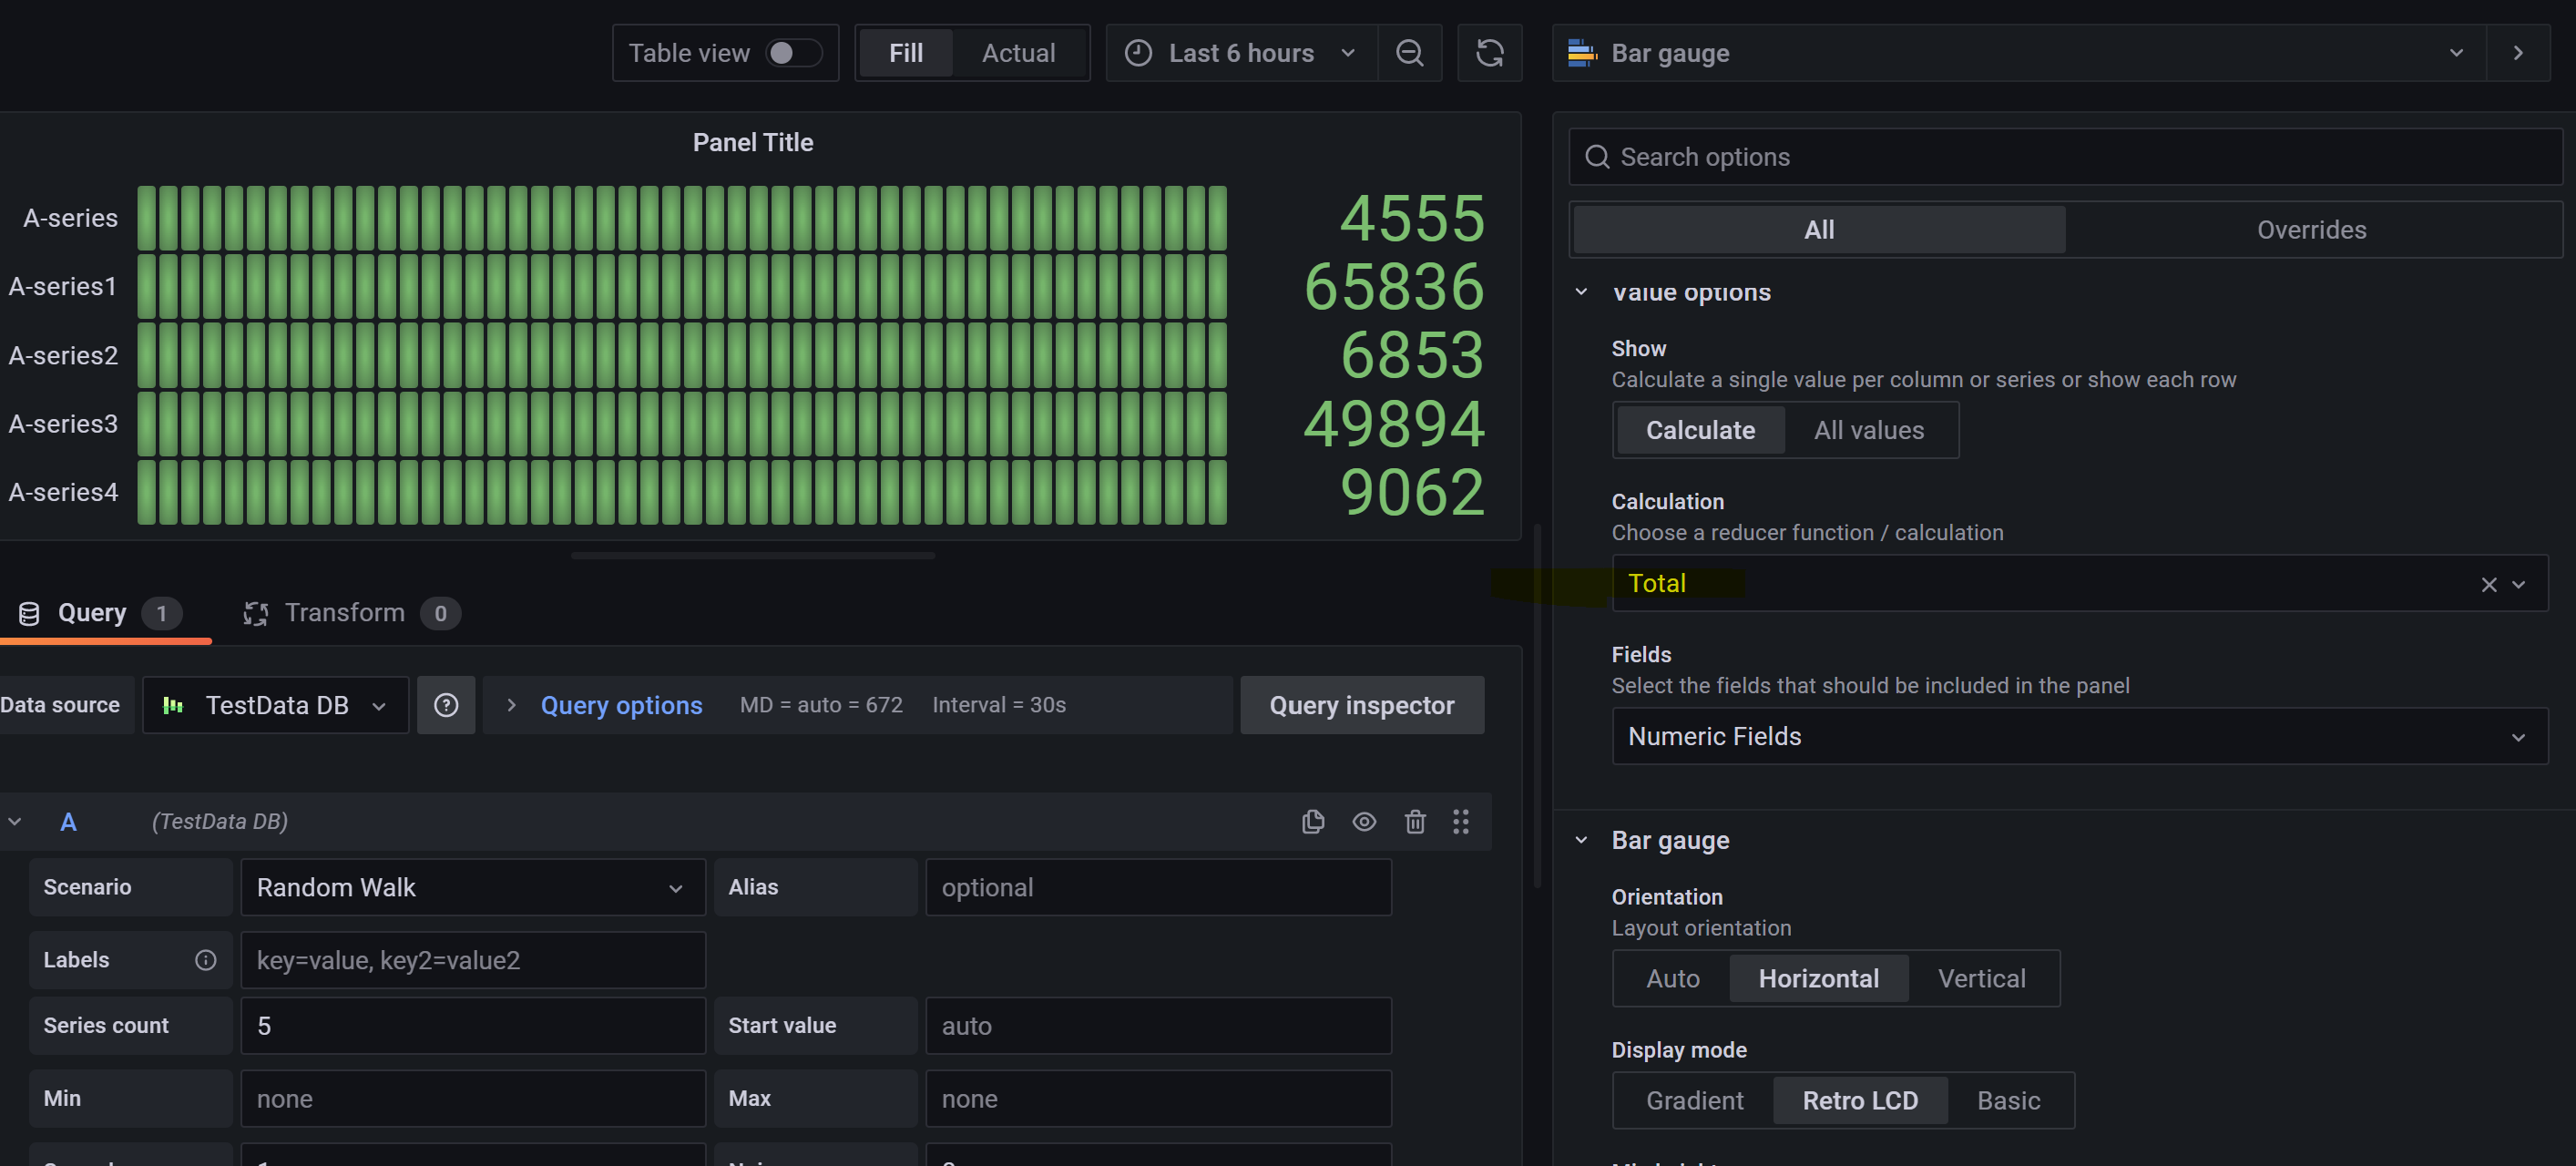This screenshot has height=1166, width=2576.
Task: Select Actual instead of Fill
Action: click(x=1018, y=52)
